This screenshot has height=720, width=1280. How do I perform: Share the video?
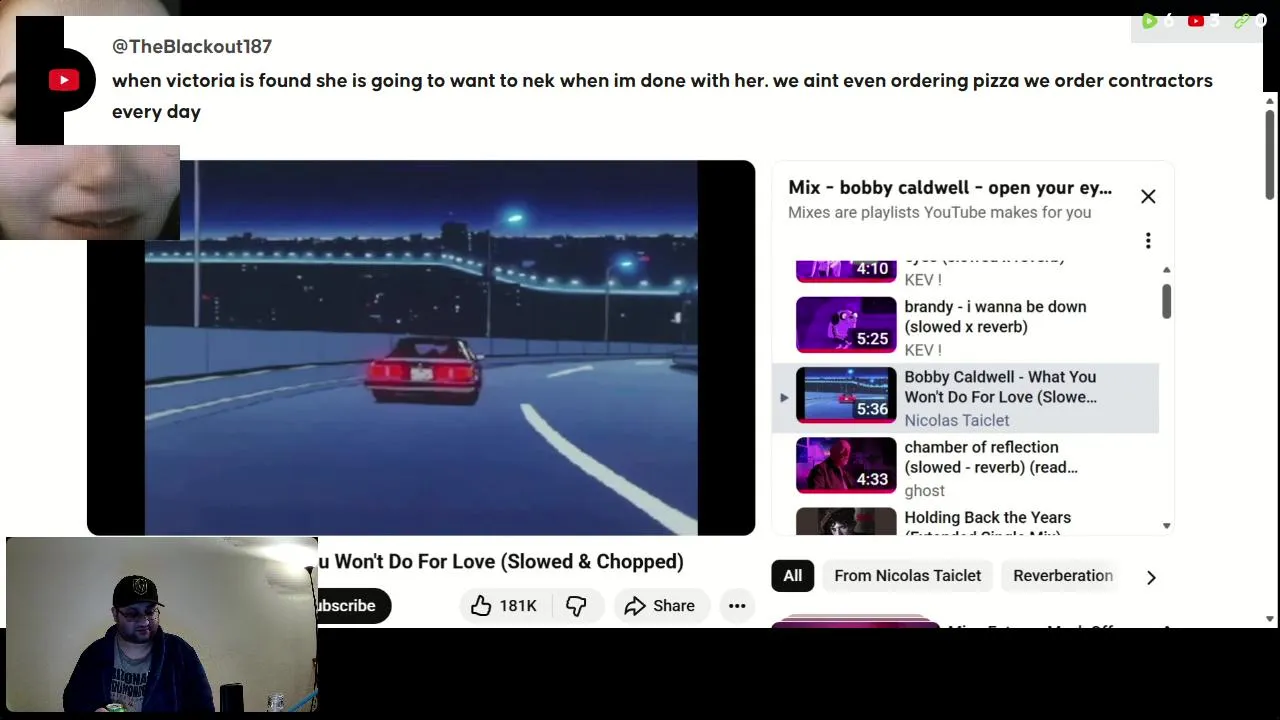tap(659, 606)
